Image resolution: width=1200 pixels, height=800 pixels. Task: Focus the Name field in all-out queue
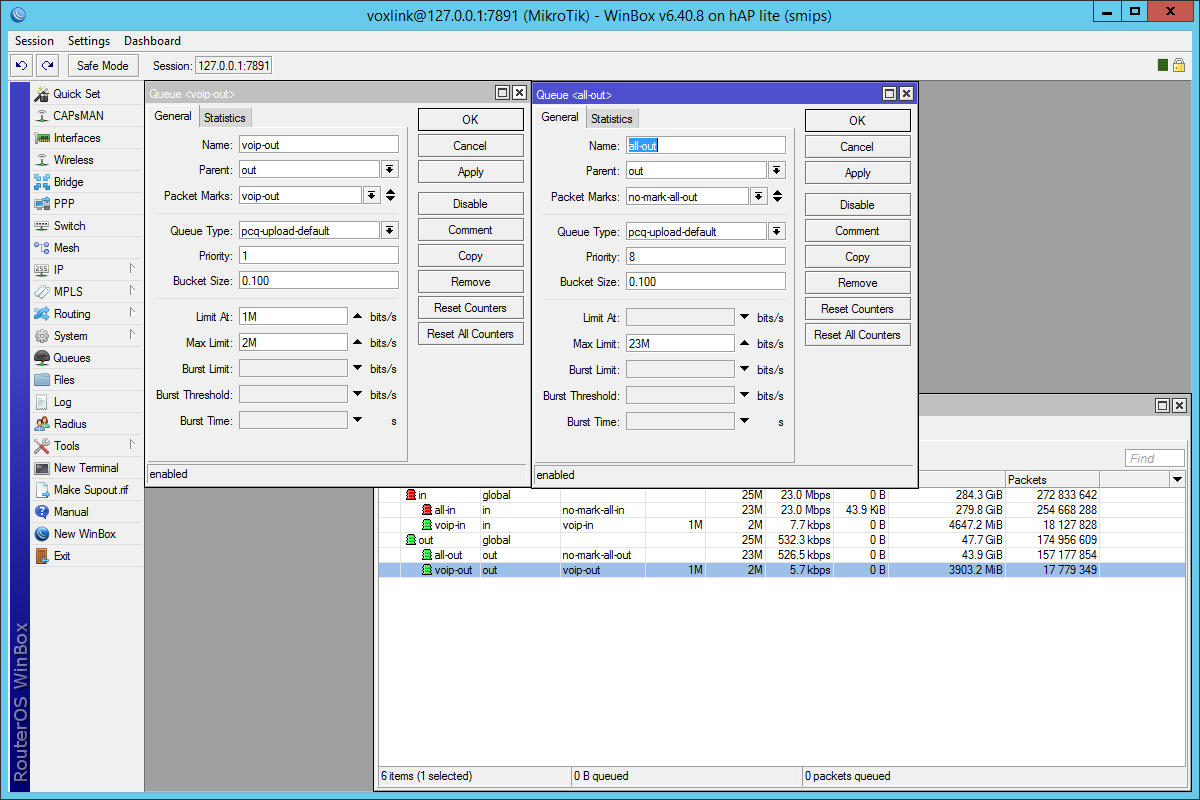706,145
